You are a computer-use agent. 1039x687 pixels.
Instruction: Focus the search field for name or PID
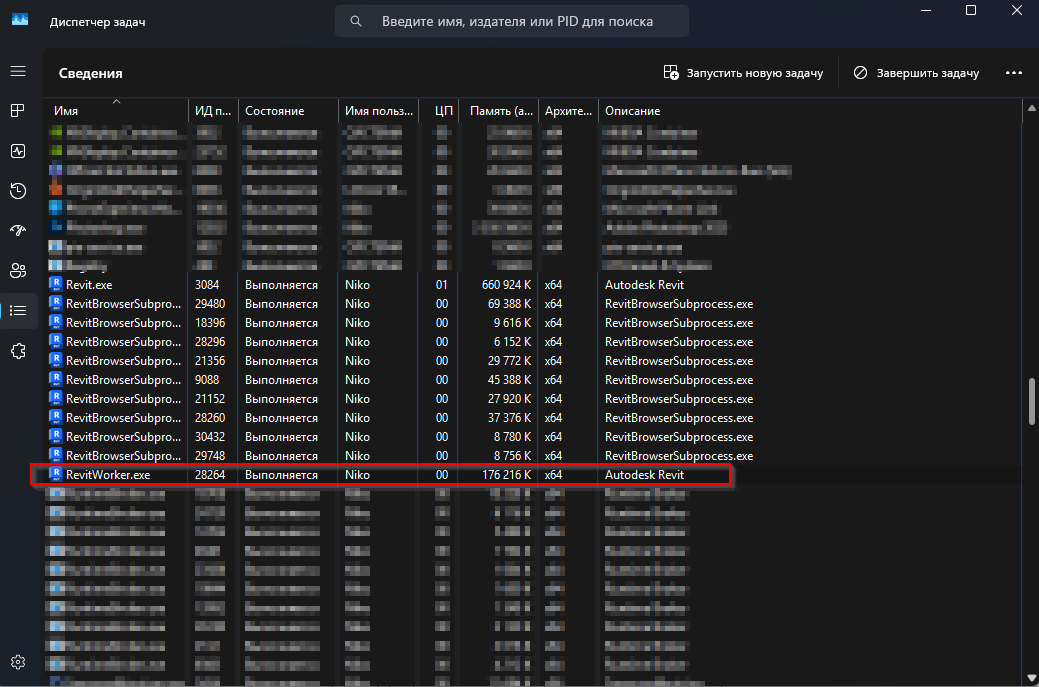tap(512, 21)
